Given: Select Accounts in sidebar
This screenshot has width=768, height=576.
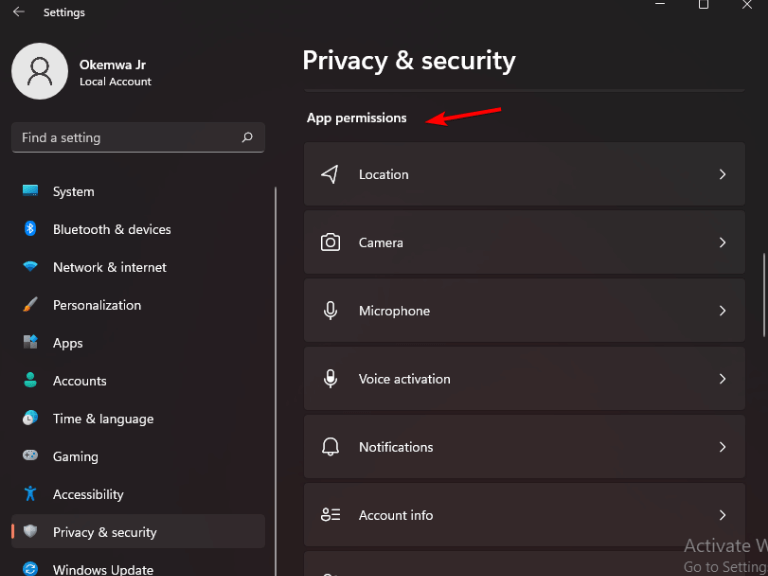Looking at the screenshot, I should (138, 380).
